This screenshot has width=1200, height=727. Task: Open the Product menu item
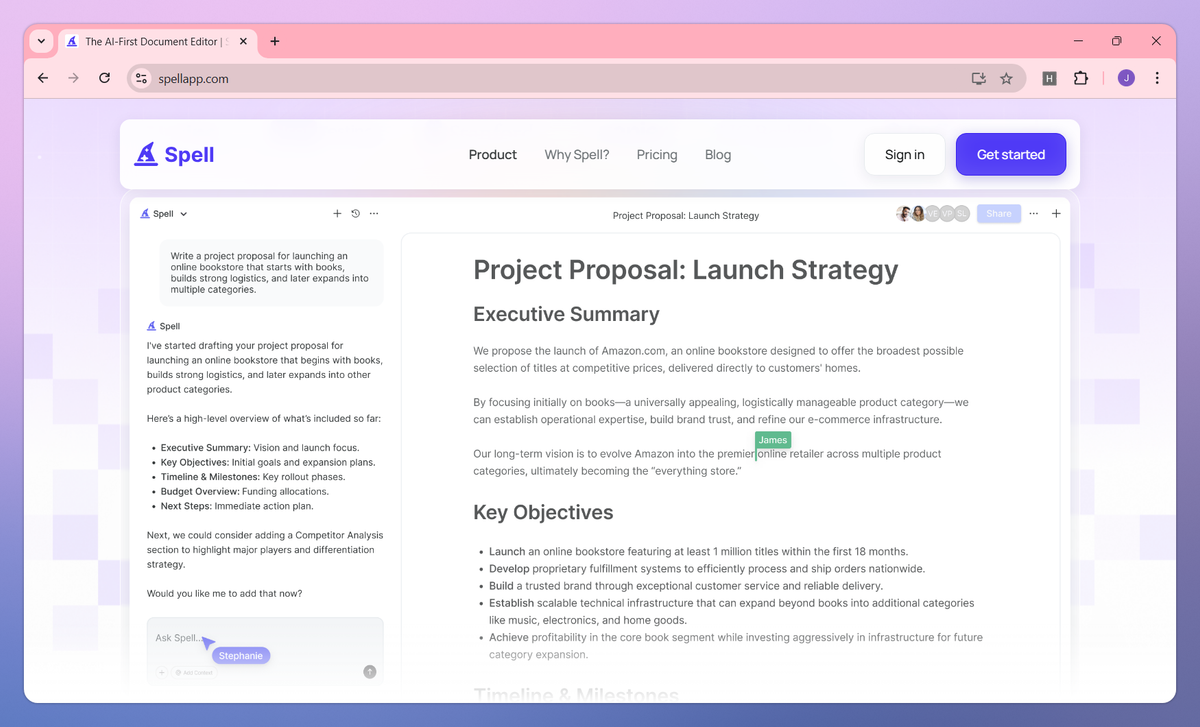click(493, 155)
